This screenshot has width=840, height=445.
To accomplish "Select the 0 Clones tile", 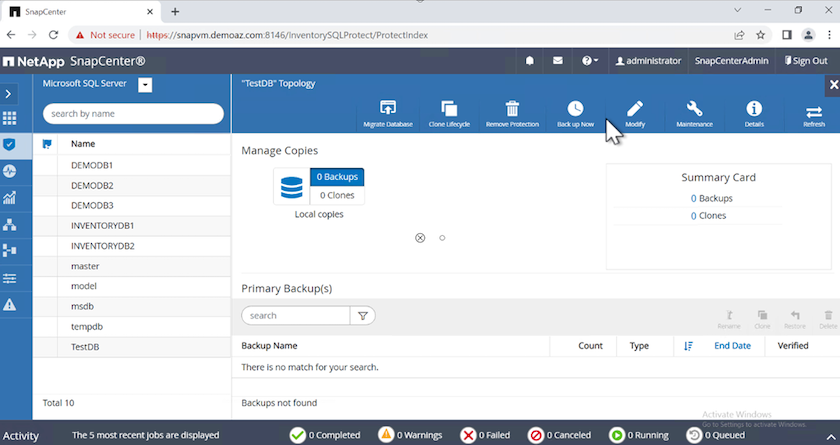I will pyautogui.click(x=337, y=195).
